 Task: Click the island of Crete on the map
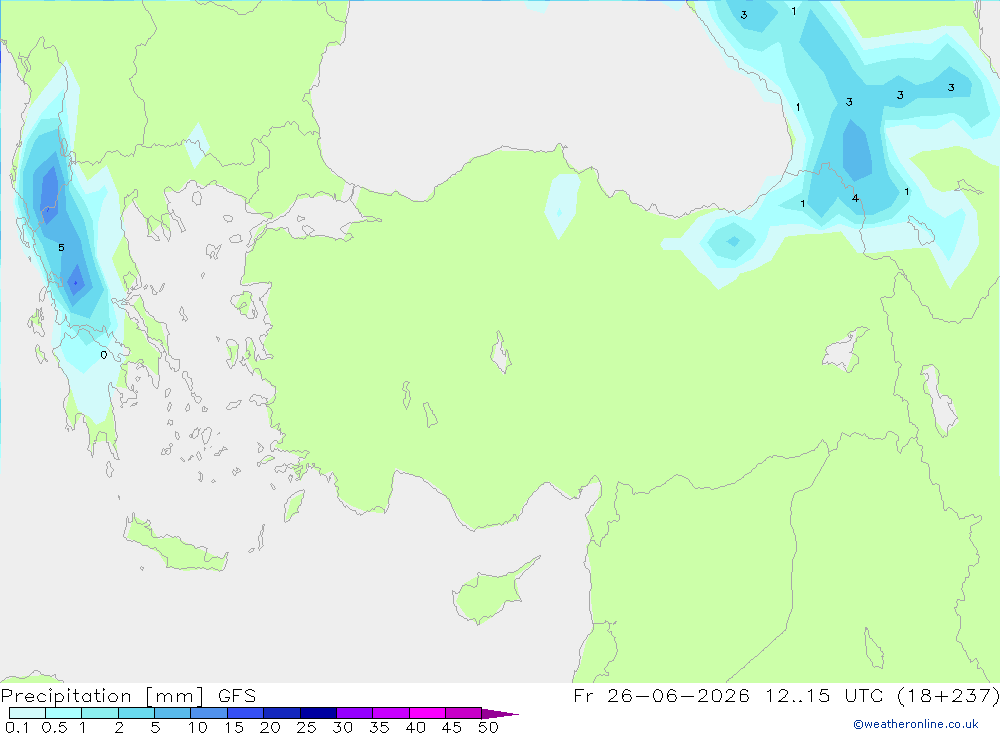(175, 546)
